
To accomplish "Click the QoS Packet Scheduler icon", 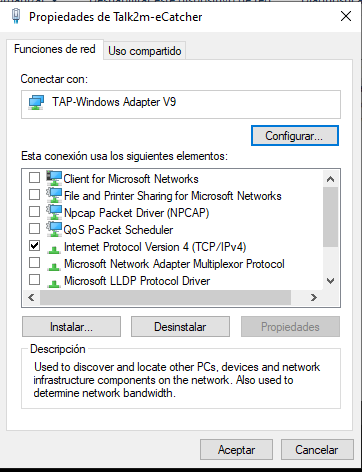I will coord(54,229).
